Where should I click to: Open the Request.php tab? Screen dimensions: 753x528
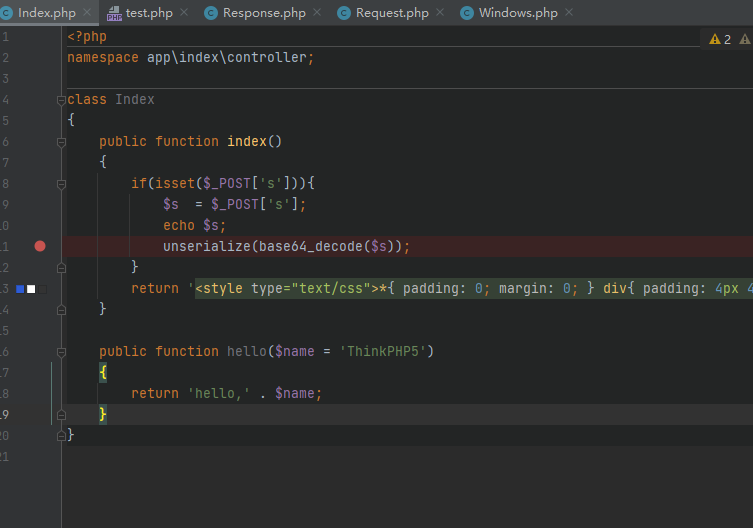tap(392, 13)
